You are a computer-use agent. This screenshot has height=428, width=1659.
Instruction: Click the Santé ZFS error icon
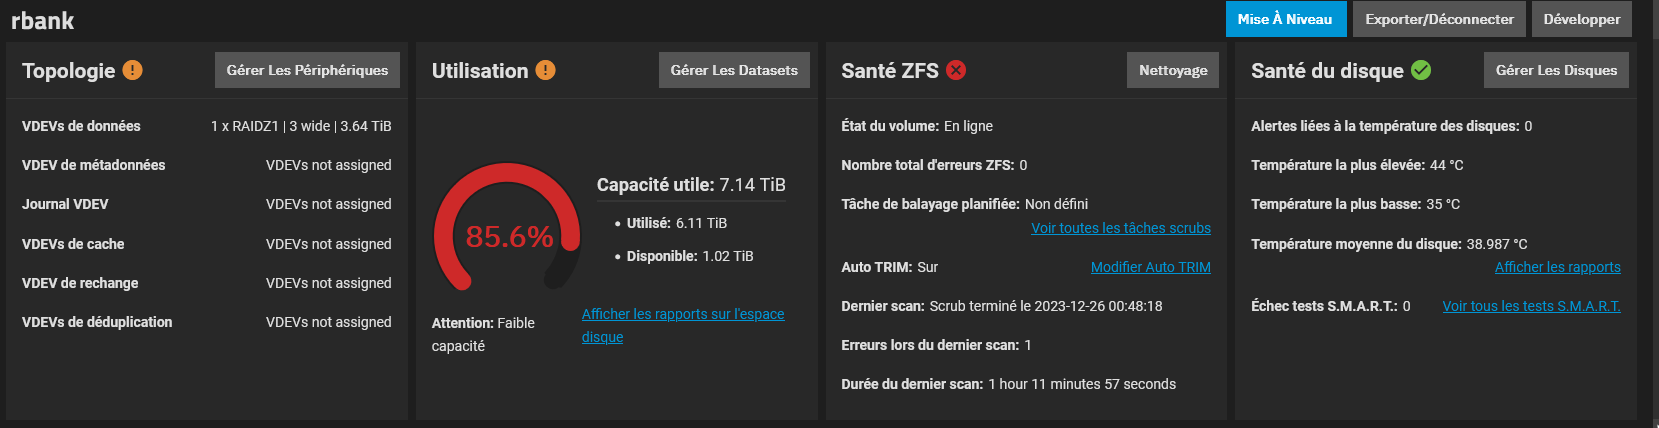(x=956, y=70)
